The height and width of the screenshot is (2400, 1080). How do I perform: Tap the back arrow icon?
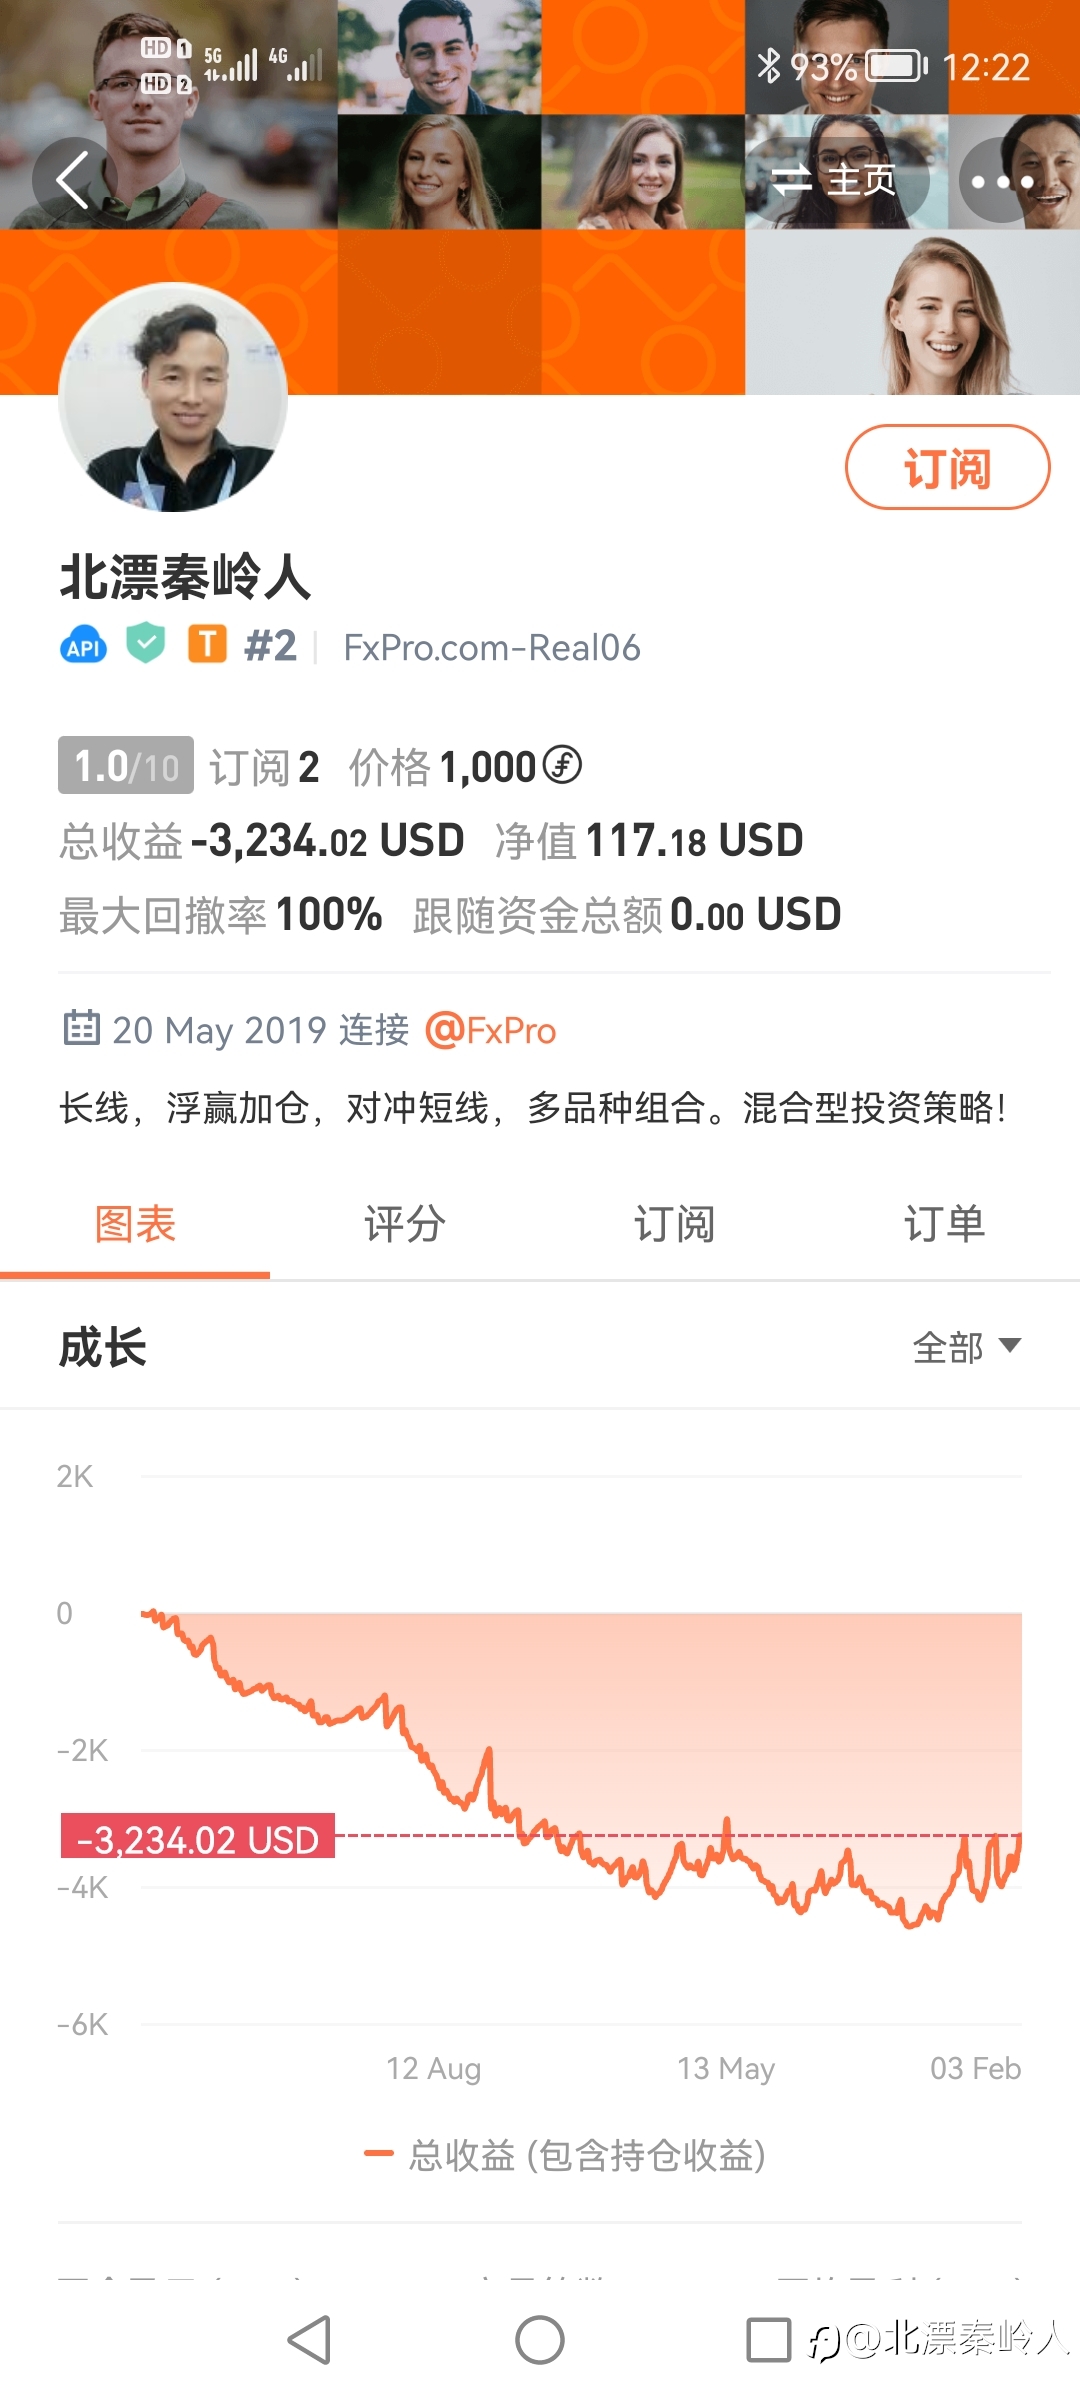(x=73, y=181)
